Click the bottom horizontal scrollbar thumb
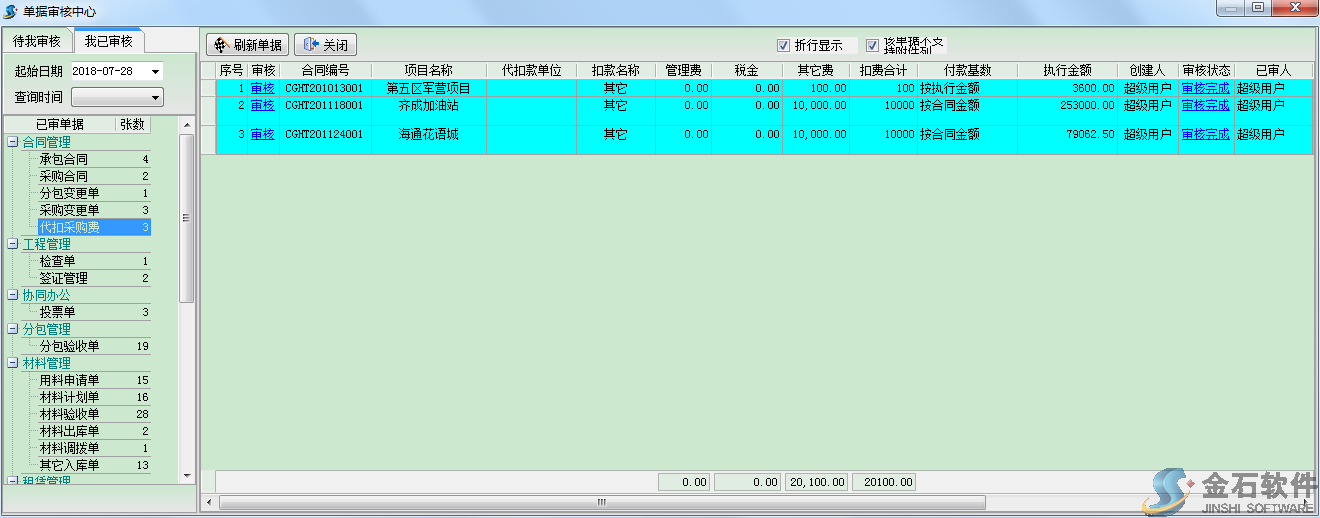 [600, 502]
